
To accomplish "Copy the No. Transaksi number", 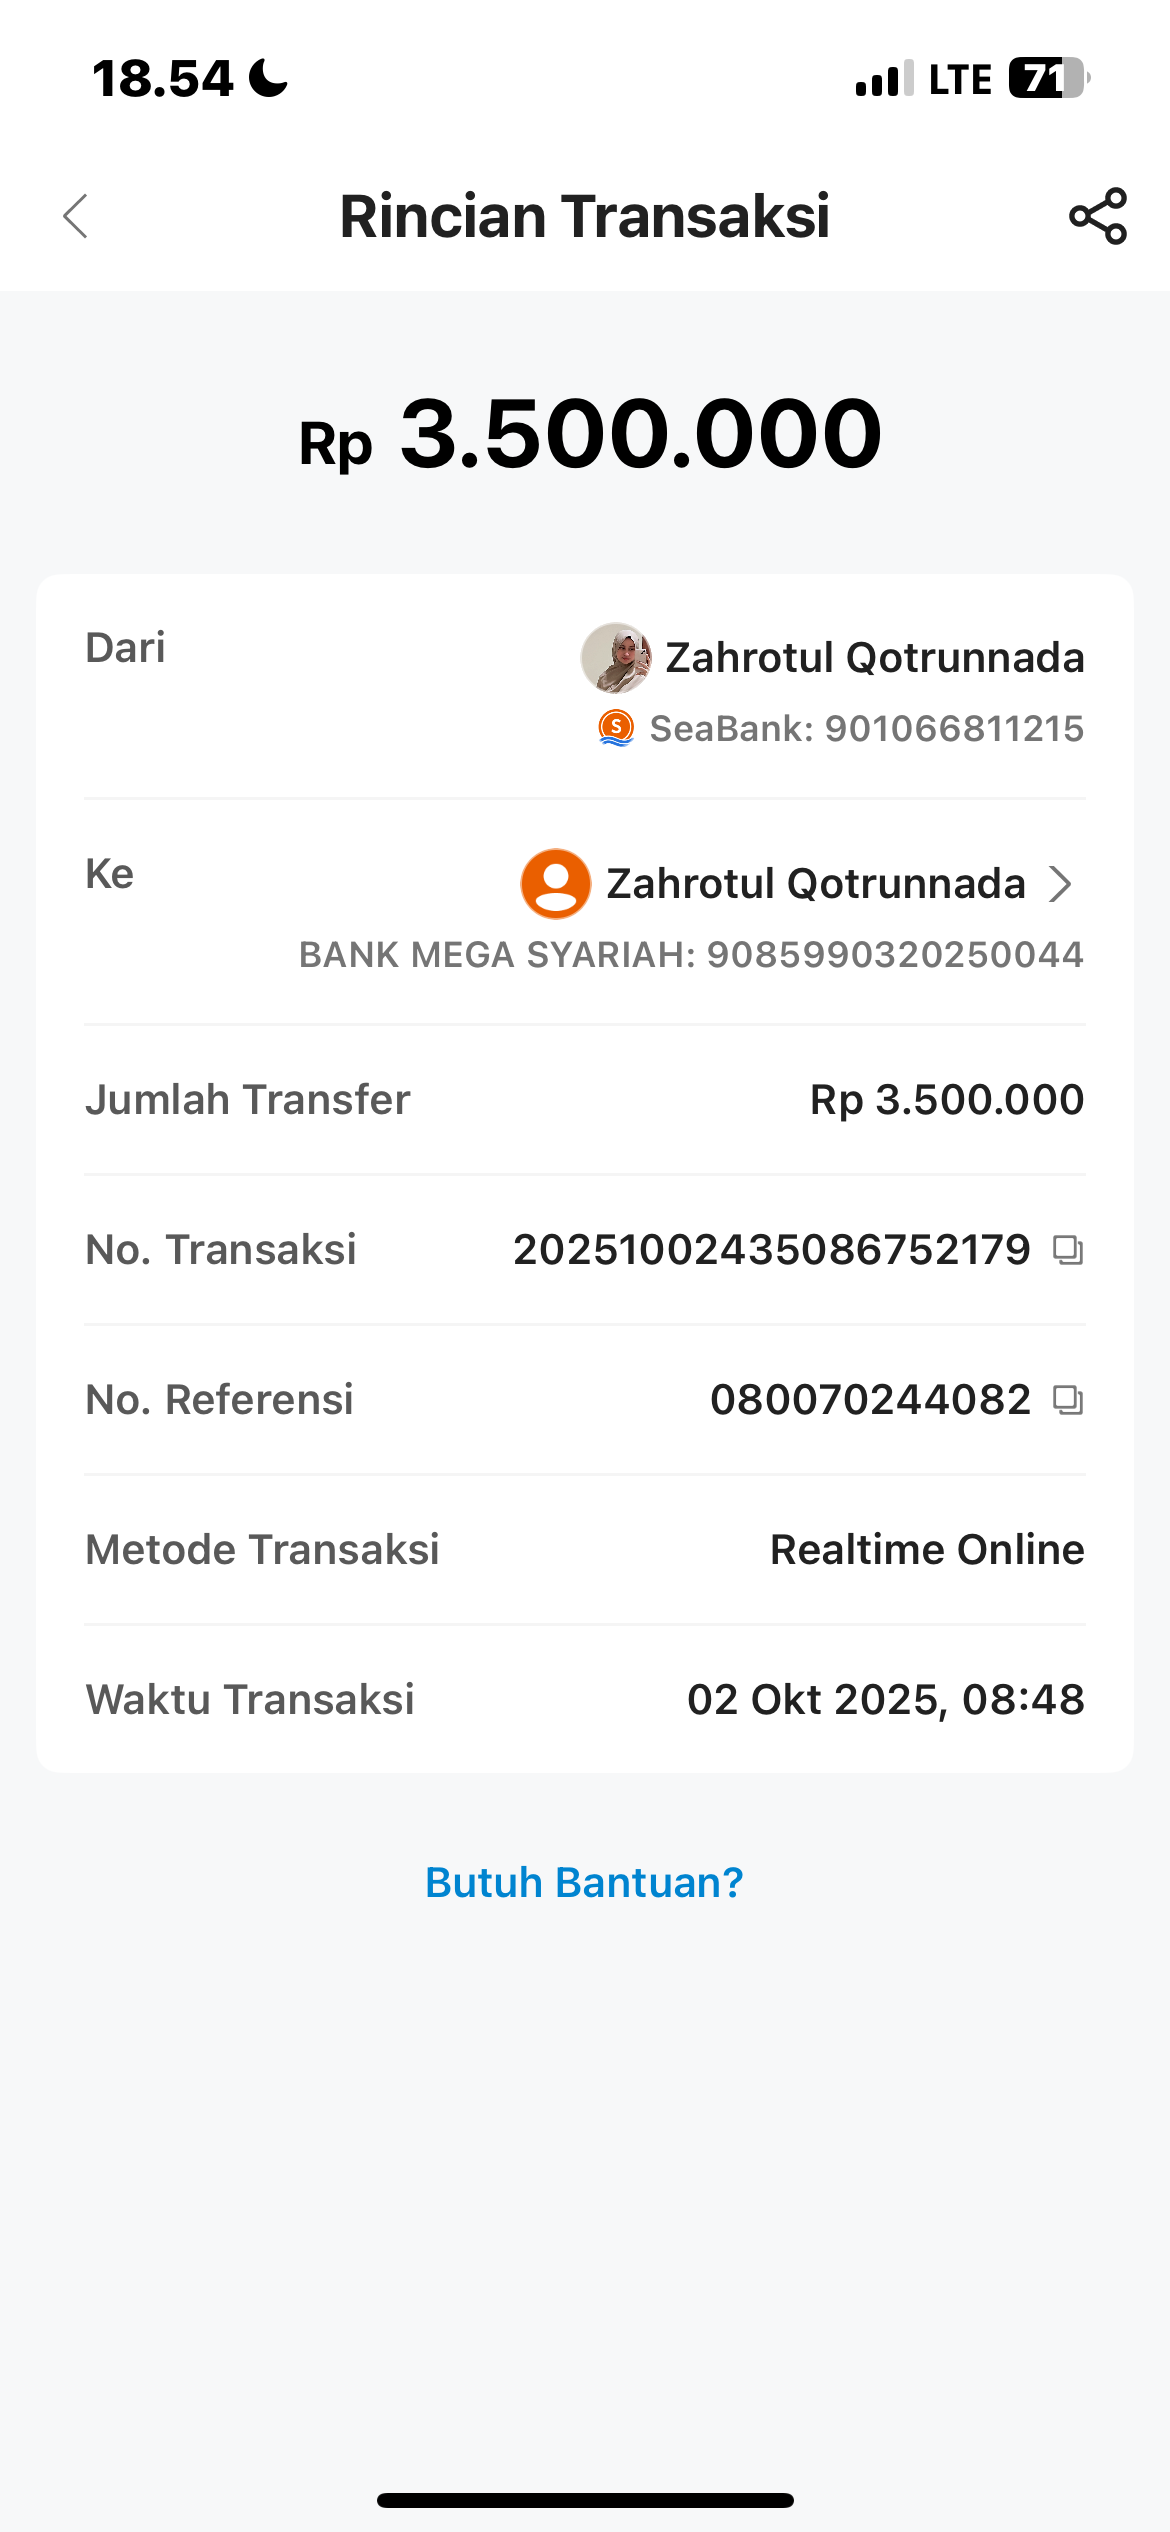I will click(1068, 1250).
